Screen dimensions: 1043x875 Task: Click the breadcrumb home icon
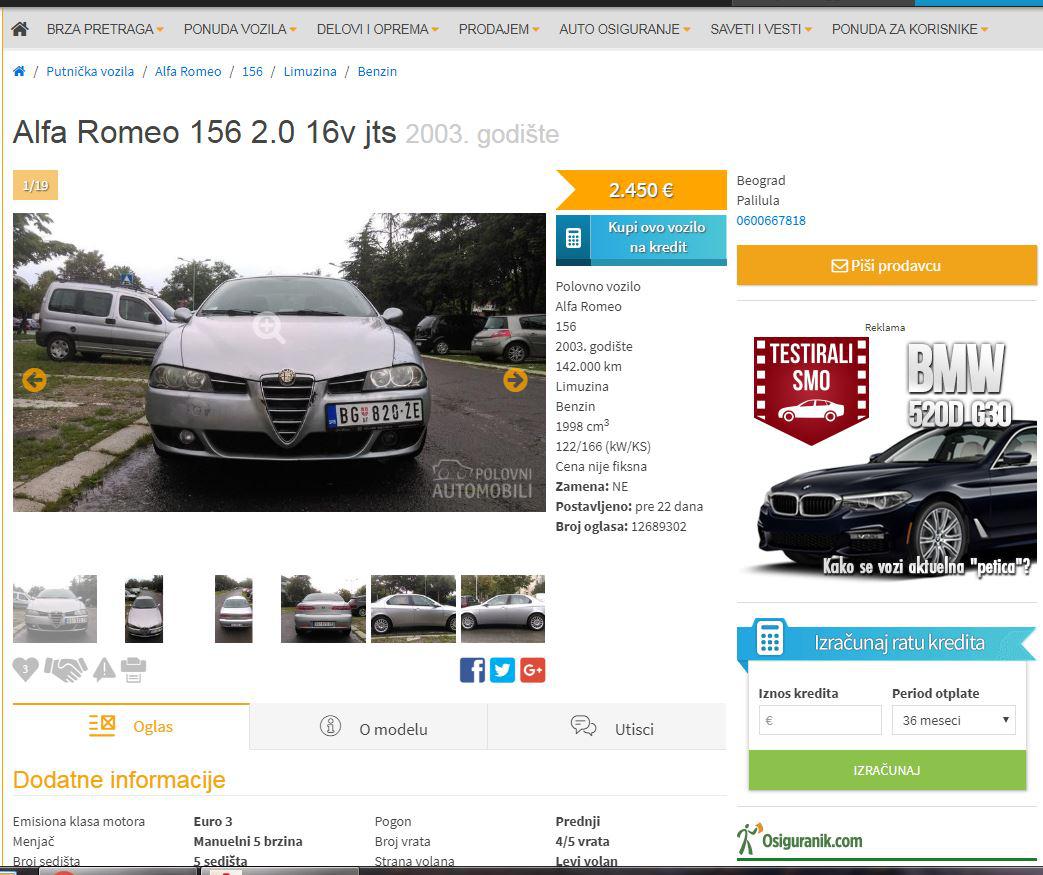[19, 71]
